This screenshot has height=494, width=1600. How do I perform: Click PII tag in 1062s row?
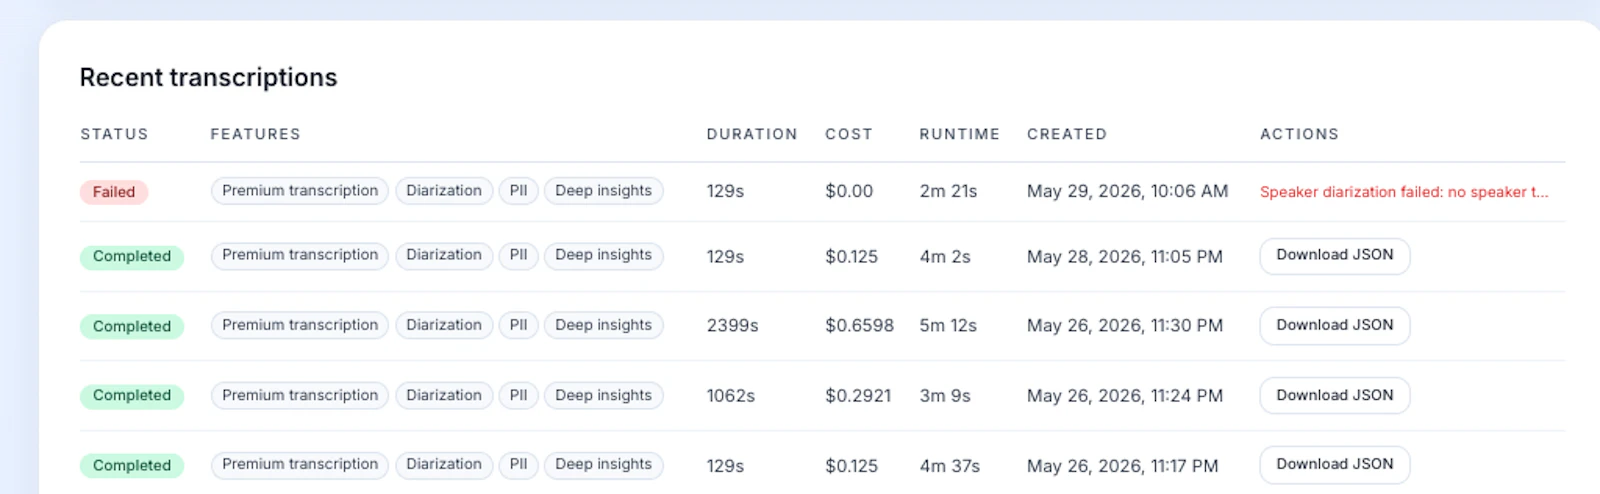pos(518,396)
